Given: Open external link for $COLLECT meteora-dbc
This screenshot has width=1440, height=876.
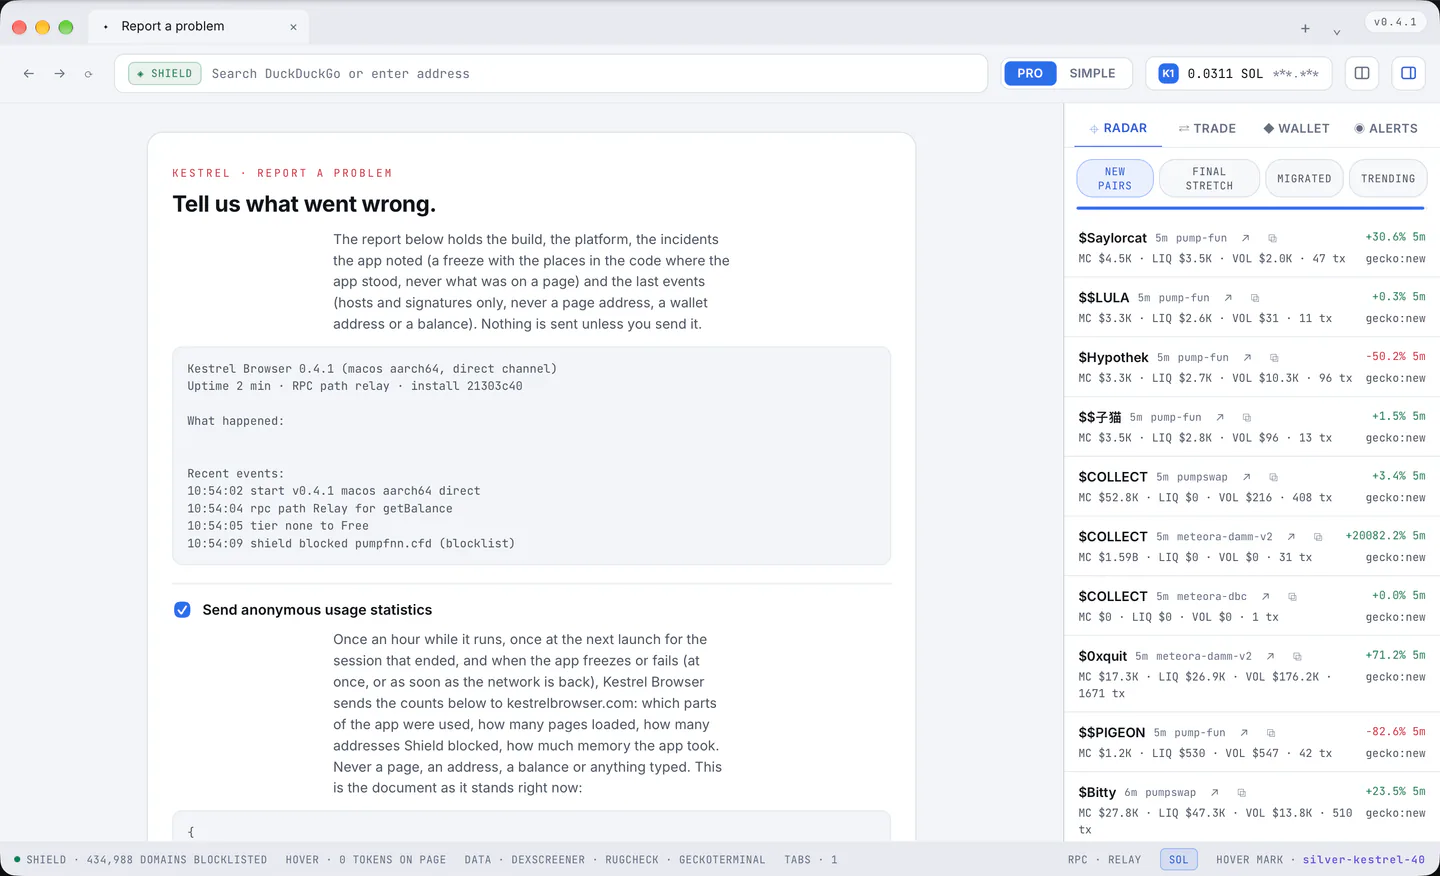Looking at the screenshot, I should pyautogui.click(x=1265, y=597).
